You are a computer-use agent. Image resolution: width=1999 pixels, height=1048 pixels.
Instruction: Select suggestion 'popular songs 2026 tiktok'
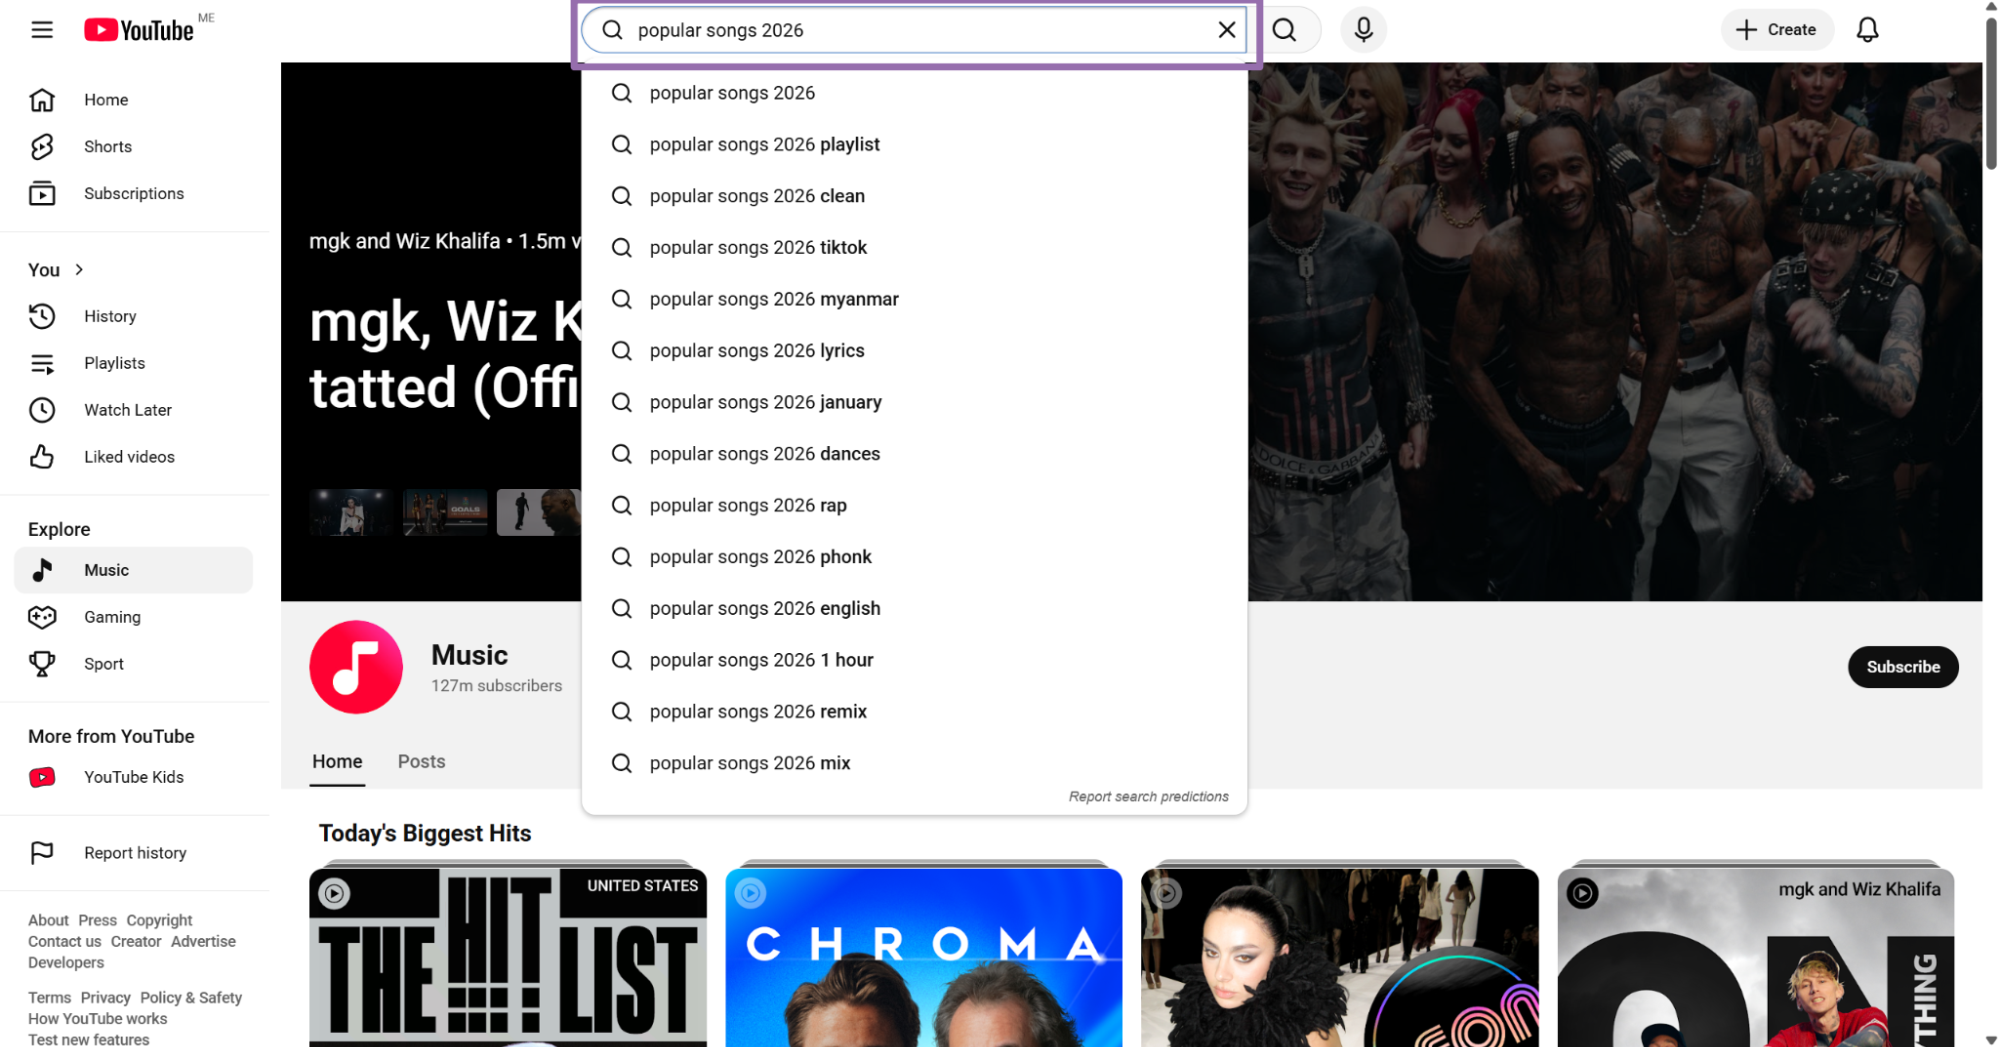[914, 248]
